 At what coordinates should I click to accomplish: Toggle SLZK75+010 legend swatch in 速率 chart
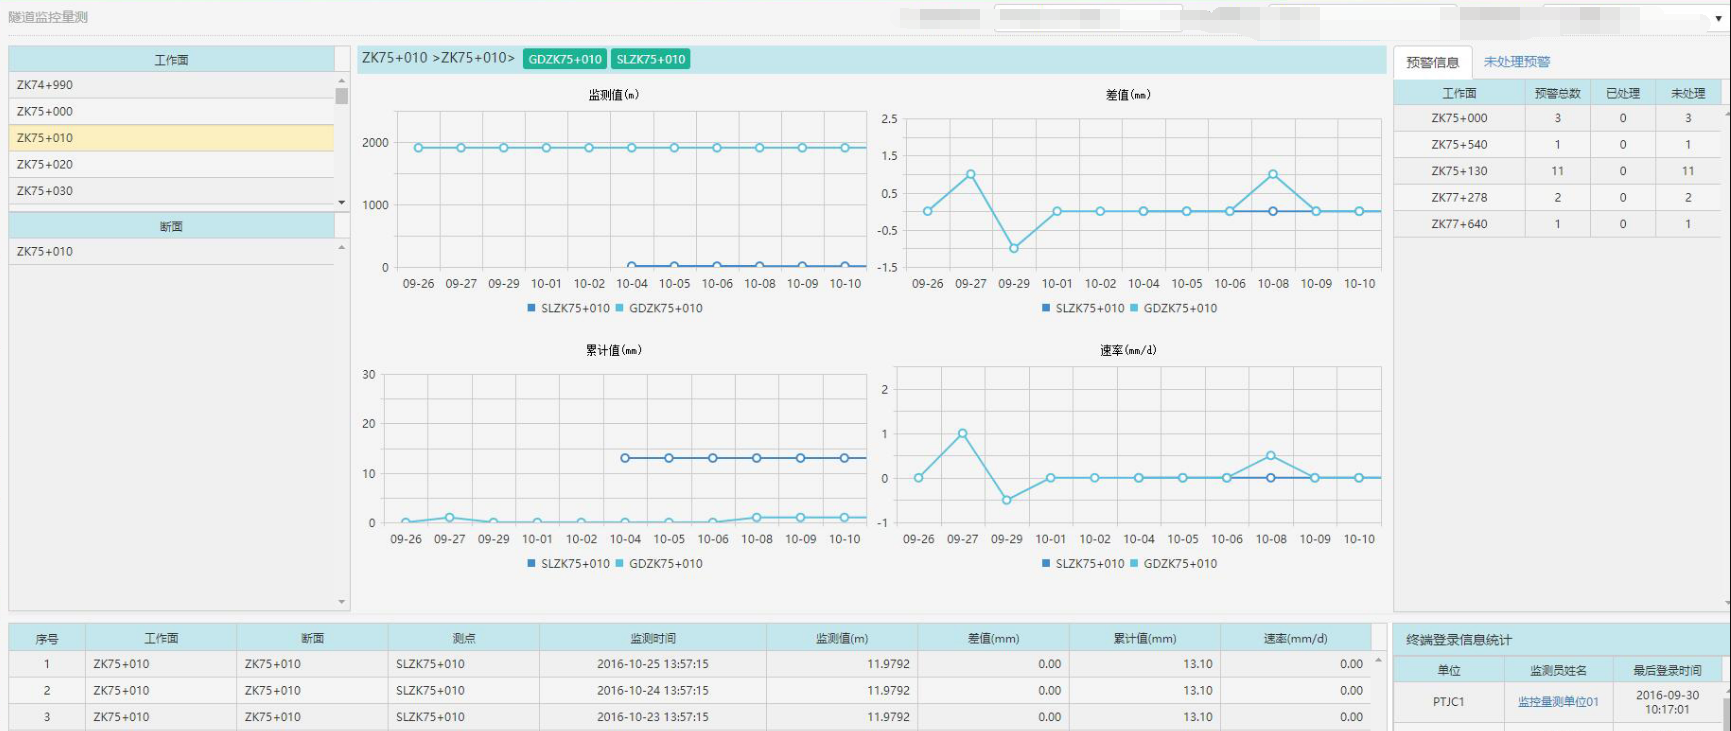click(x=1046, y=564)
